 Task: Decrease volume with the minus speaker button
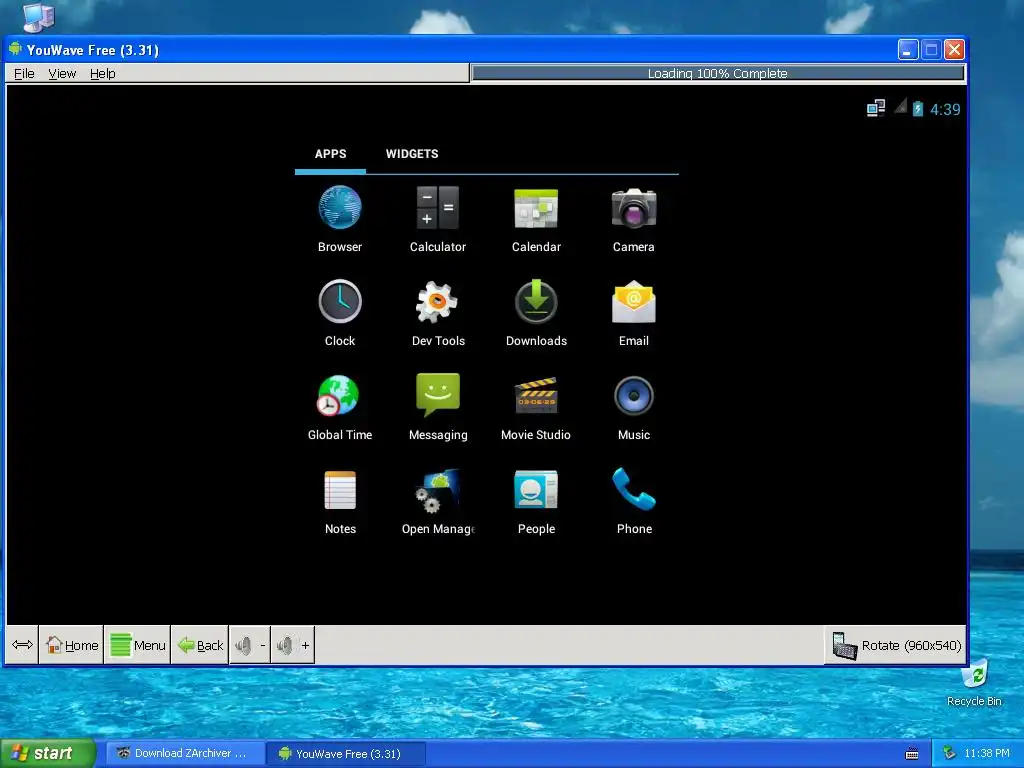(250, 645)
